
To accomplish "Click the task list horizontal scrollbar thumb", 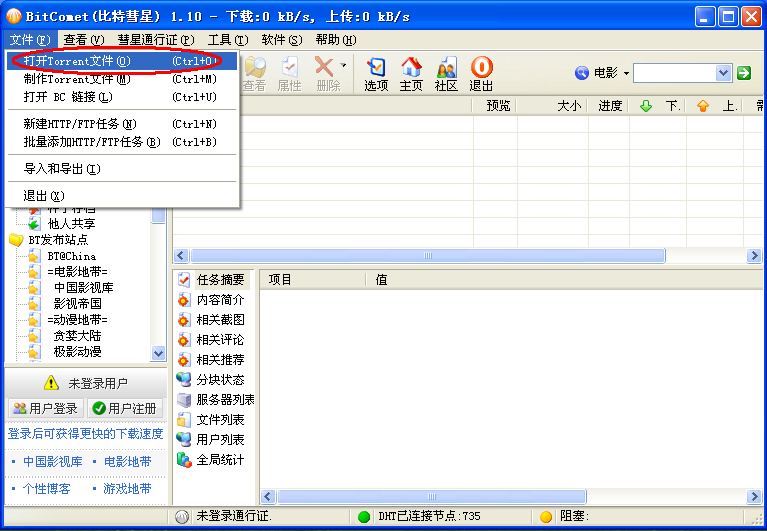I will point(428,255).
